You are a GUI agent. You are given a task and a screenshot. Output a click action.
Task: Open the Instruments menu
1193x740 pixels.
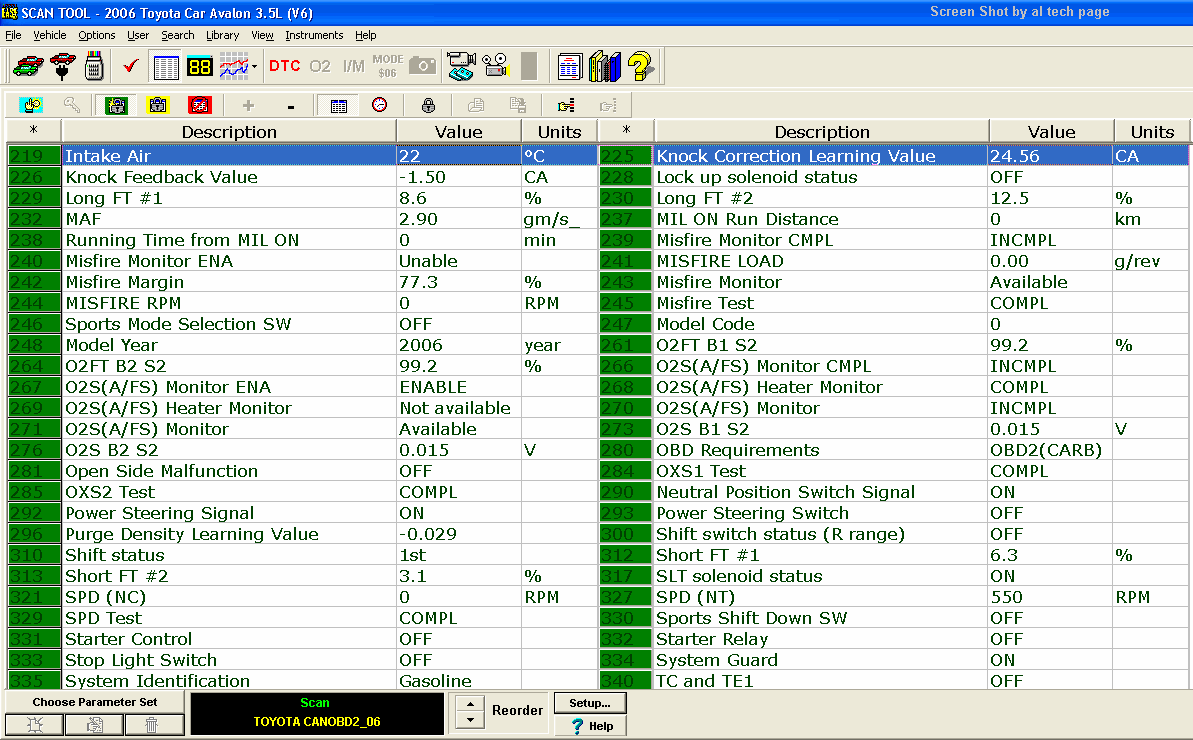pos(314,35)
